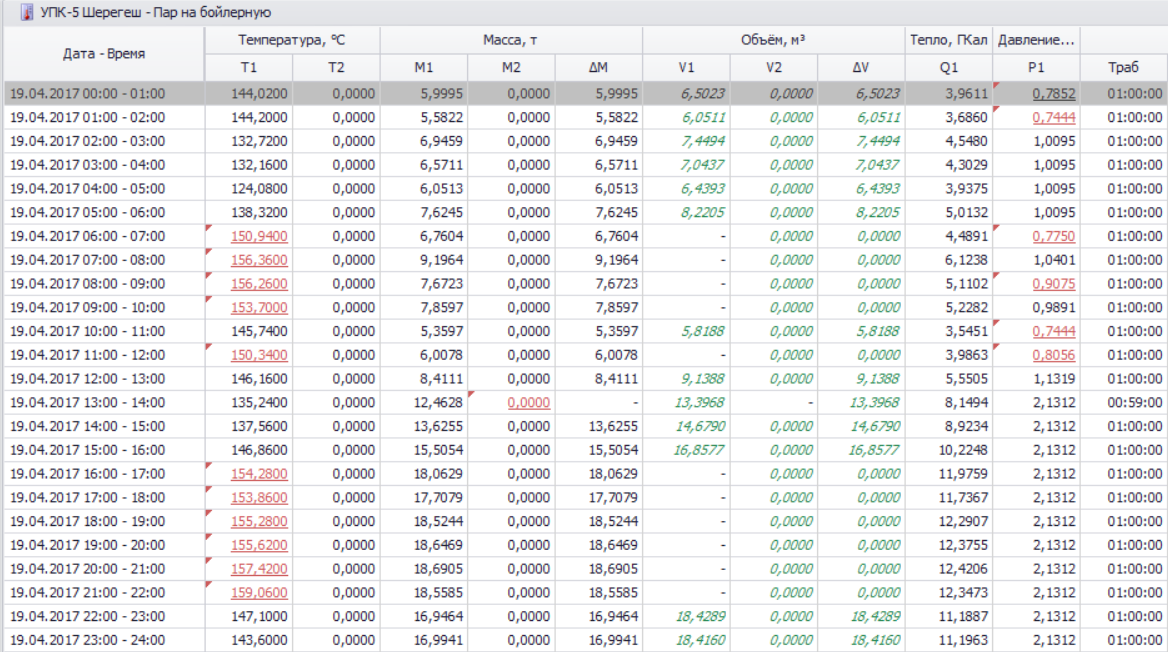This screenshot has width=1168, height=652.
Task: Open the flagged P1 value 0,7852
Action: click(1054, 94)
